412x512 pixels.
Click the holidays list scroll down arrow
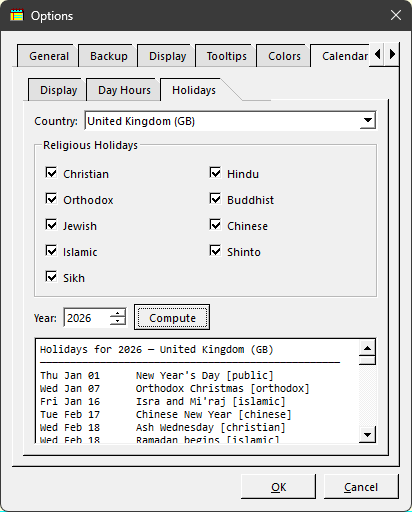click(x=367, y=434)
